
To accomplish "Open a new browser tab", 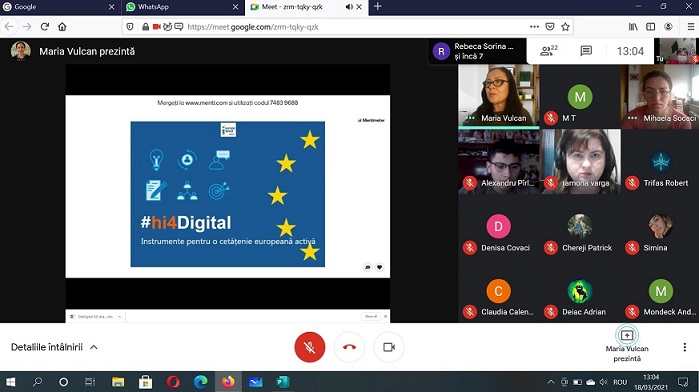I will tap(378, 7).
